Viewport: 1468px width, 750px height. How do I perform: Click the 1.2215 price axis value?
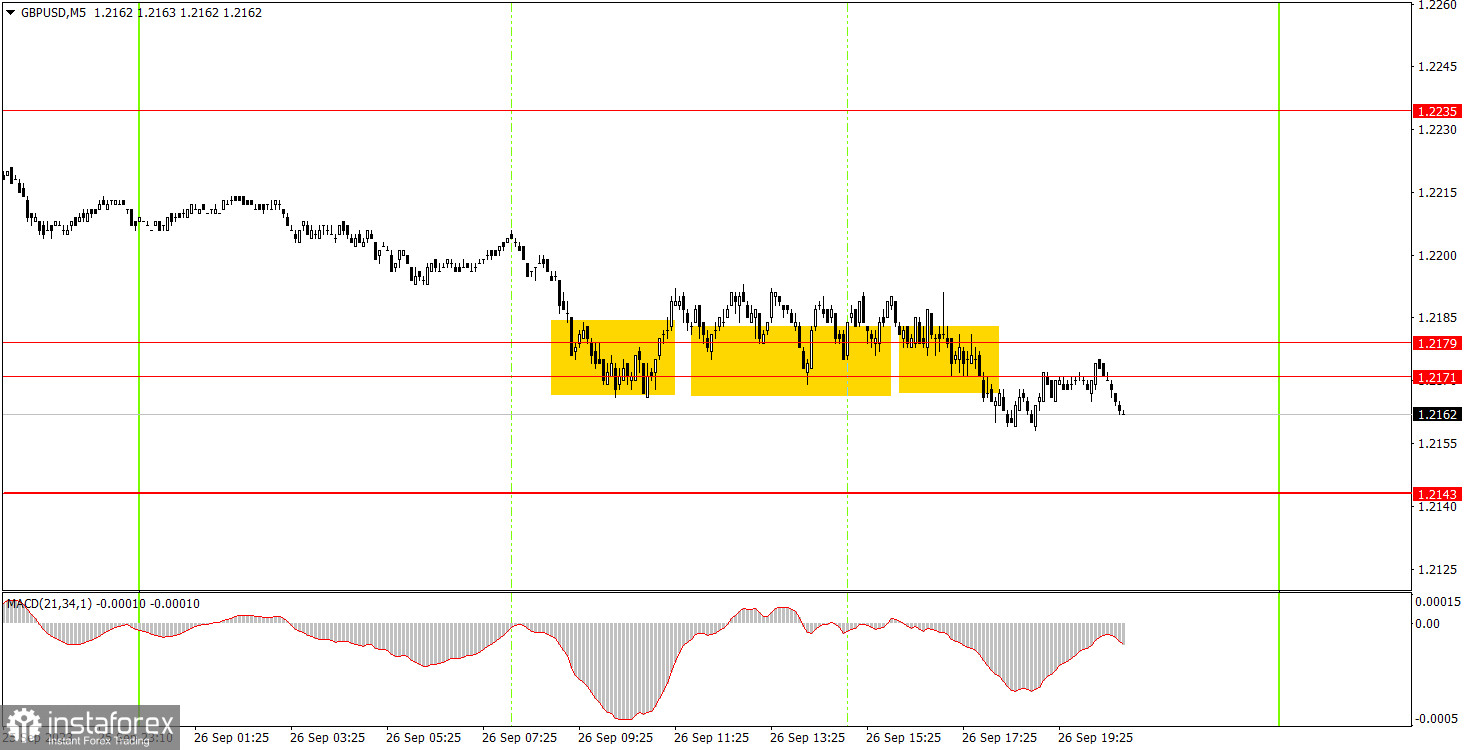[x=1437, y=192]
